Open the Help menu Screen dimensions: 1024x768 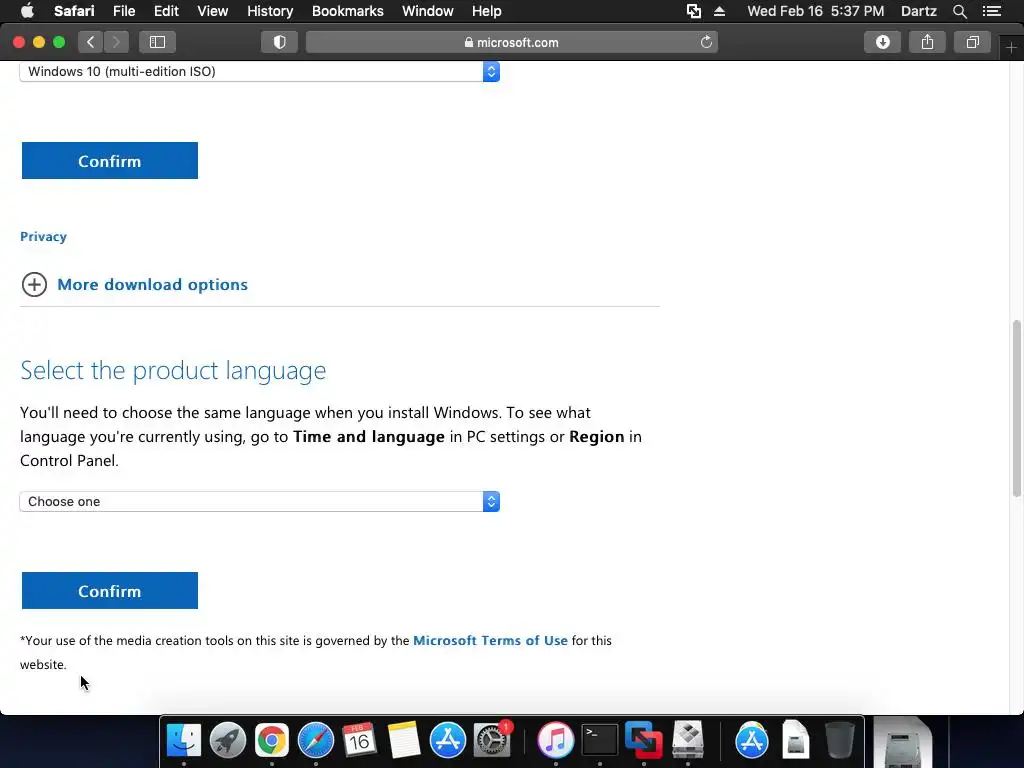click(487, 11)
